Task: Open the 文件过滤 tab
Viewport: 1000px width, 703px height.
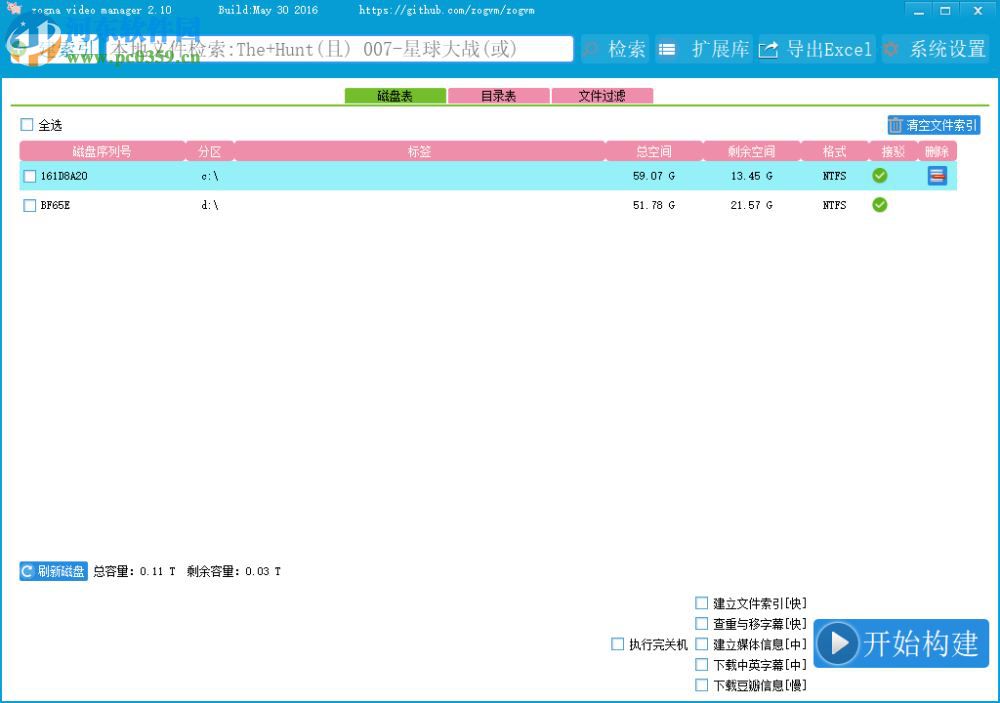Action: [603, 95]
